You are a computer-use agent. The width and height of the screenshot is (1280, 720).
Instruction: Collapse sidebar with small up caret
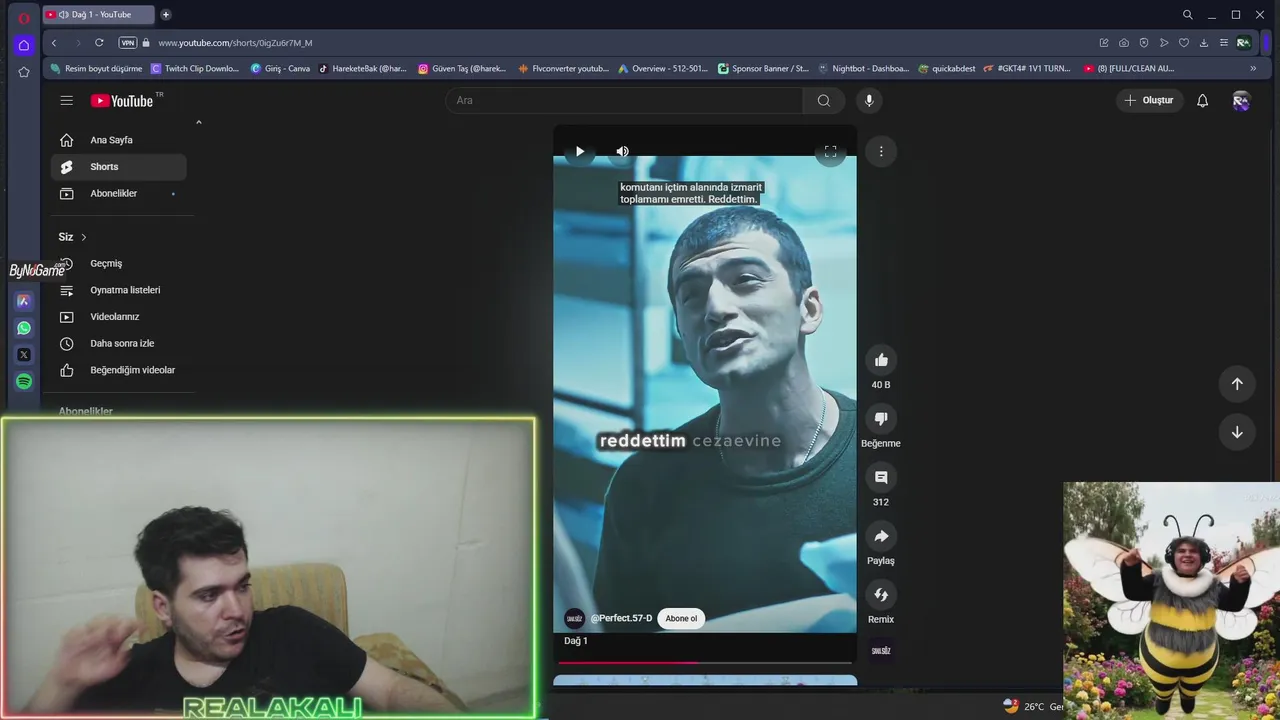[198, 122]
